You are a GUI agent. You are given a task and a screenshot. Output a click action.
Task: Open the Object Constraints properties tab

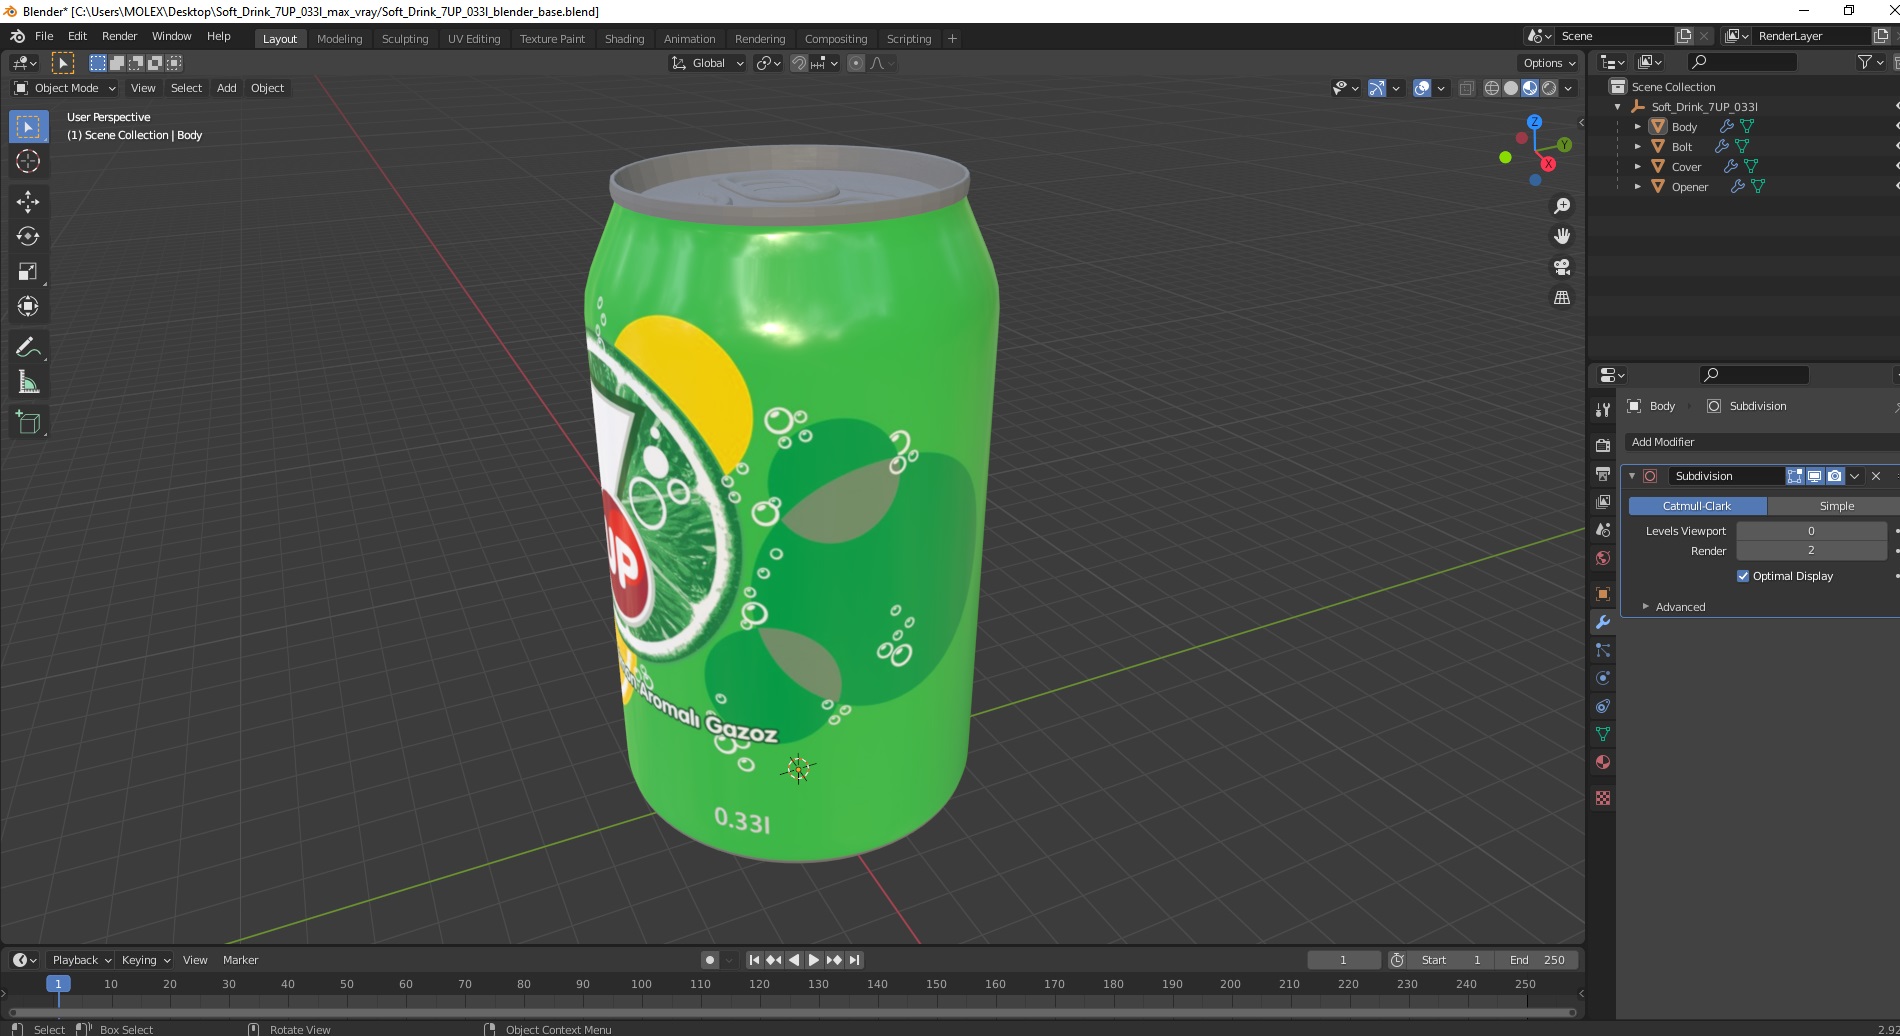click(1603, 706)
